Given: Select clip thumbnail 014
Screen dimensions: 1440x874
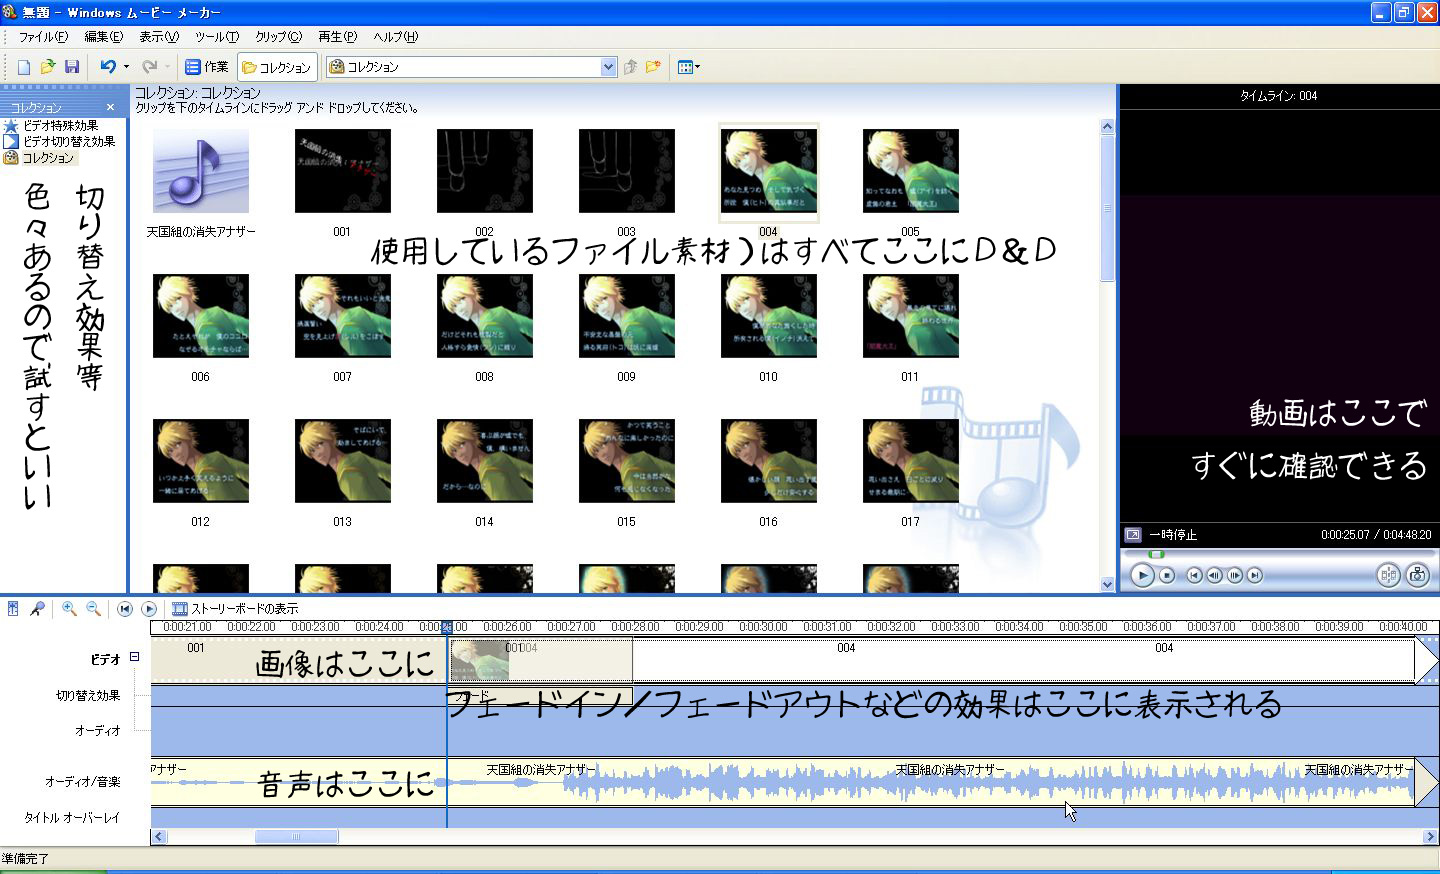Looking at the screenshot, I should point(484,461).
